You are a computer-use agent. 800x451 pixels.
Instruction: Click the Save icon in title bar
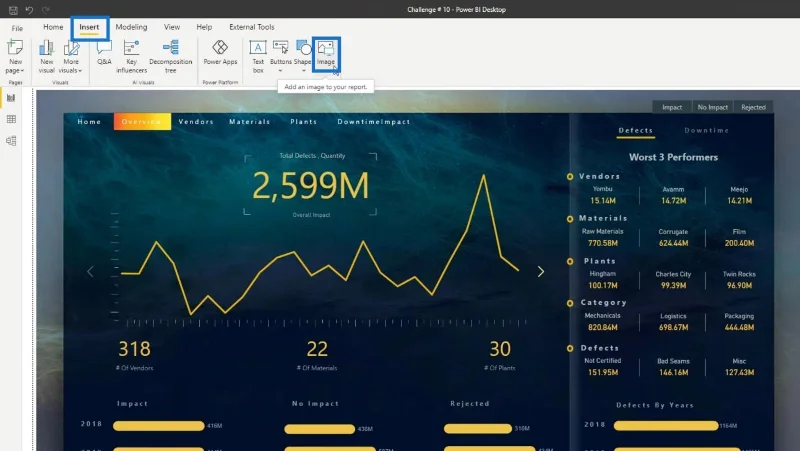13,10
